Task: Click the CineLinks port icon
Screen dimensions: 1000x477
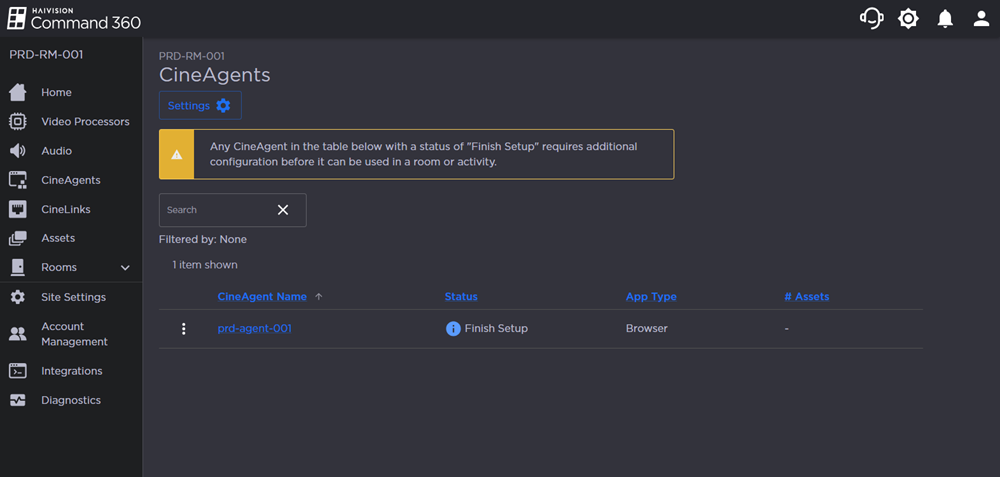Action: [x=18, y=209]
